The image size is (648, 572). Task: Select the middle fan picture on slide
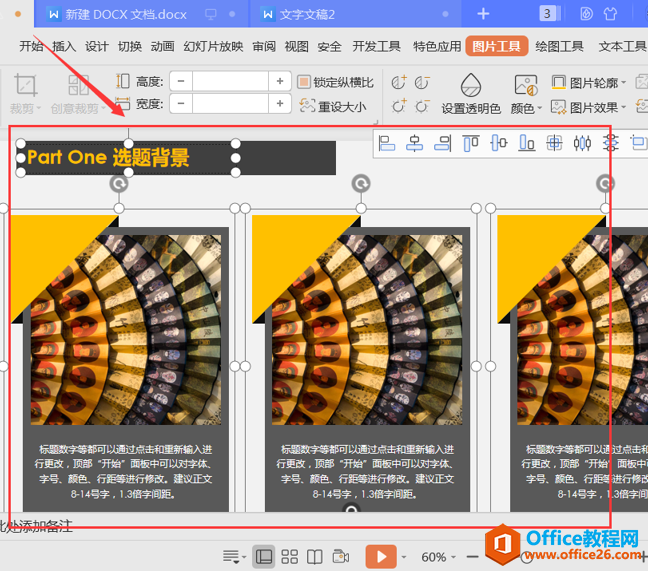click(367, 330)
